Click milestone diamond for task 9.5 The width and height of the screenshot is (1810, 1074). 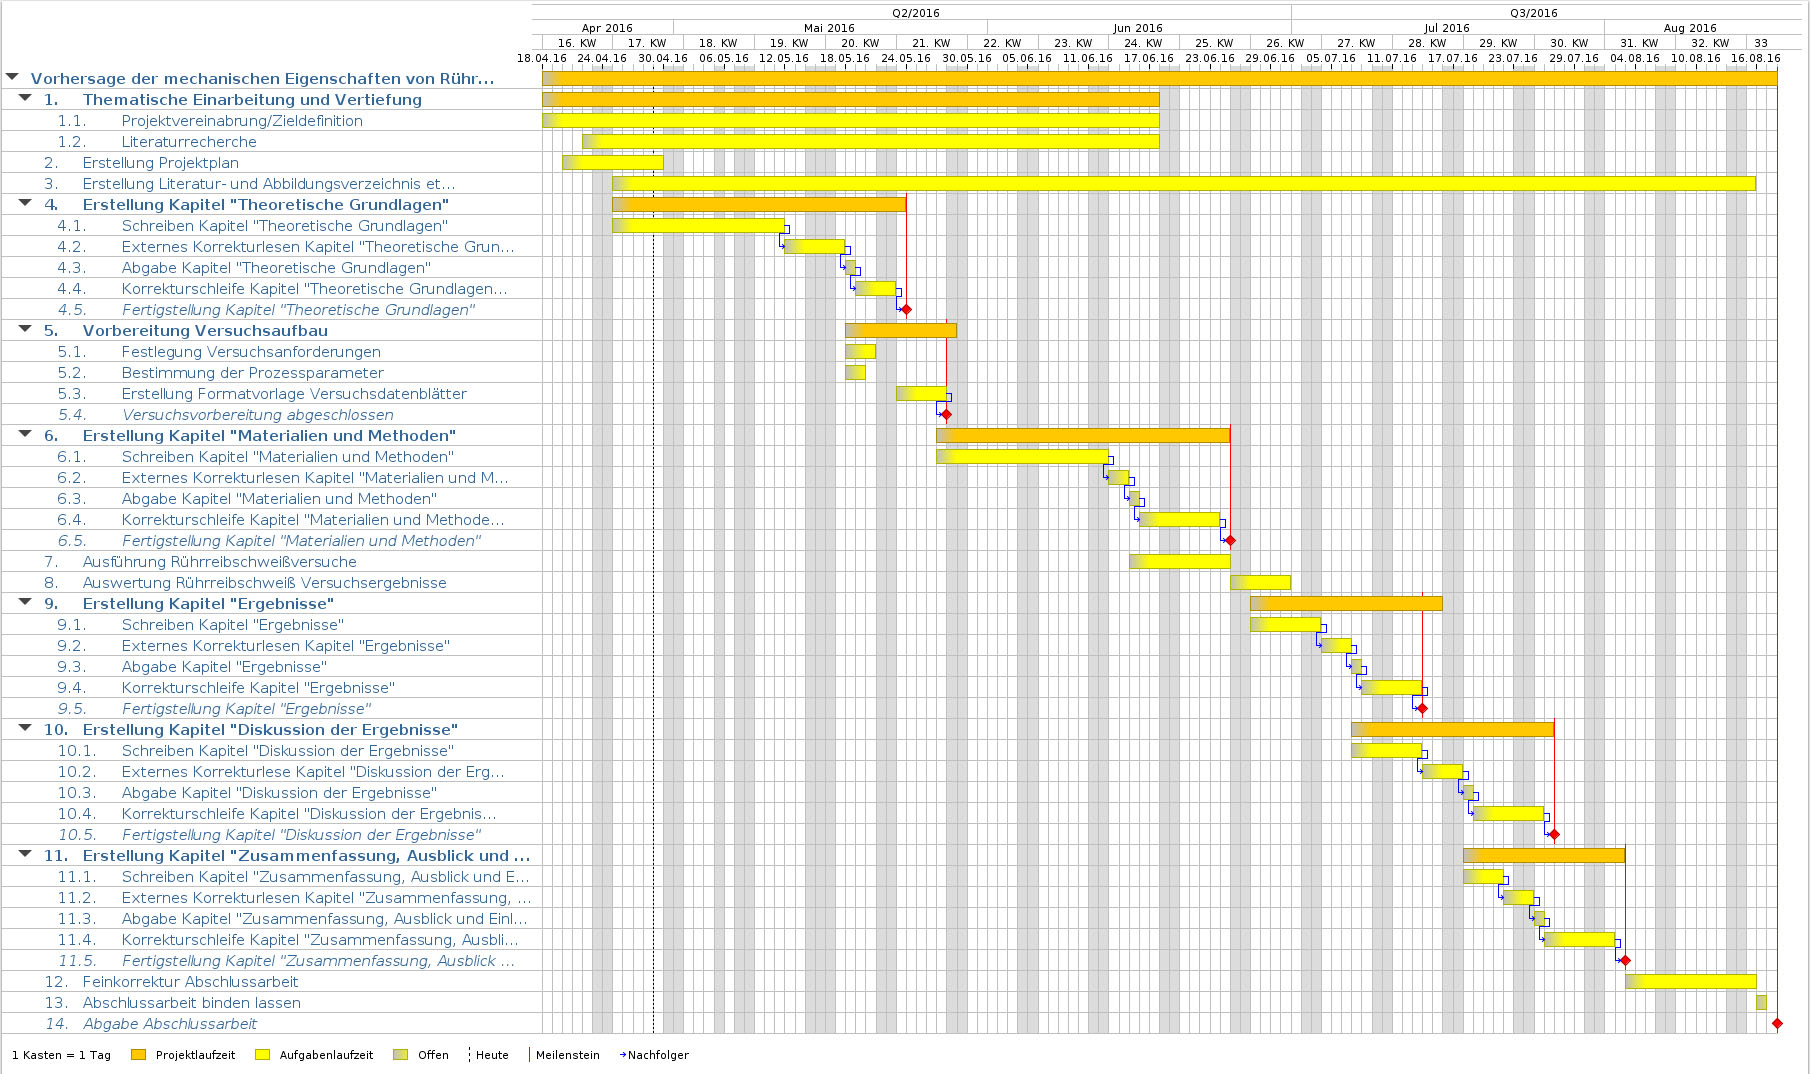point(1422,709)
